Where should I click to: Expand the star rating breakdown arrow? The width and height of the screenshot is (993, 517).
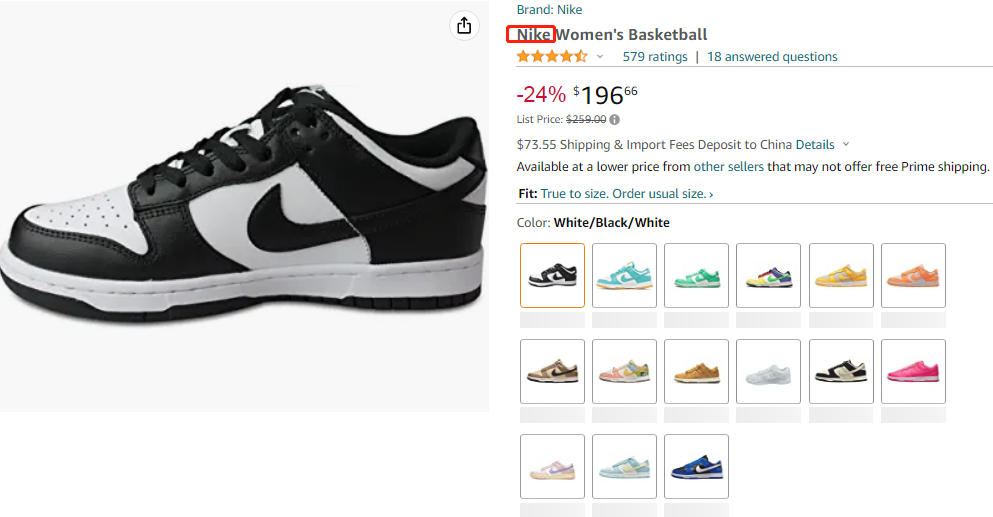[600, 57]
